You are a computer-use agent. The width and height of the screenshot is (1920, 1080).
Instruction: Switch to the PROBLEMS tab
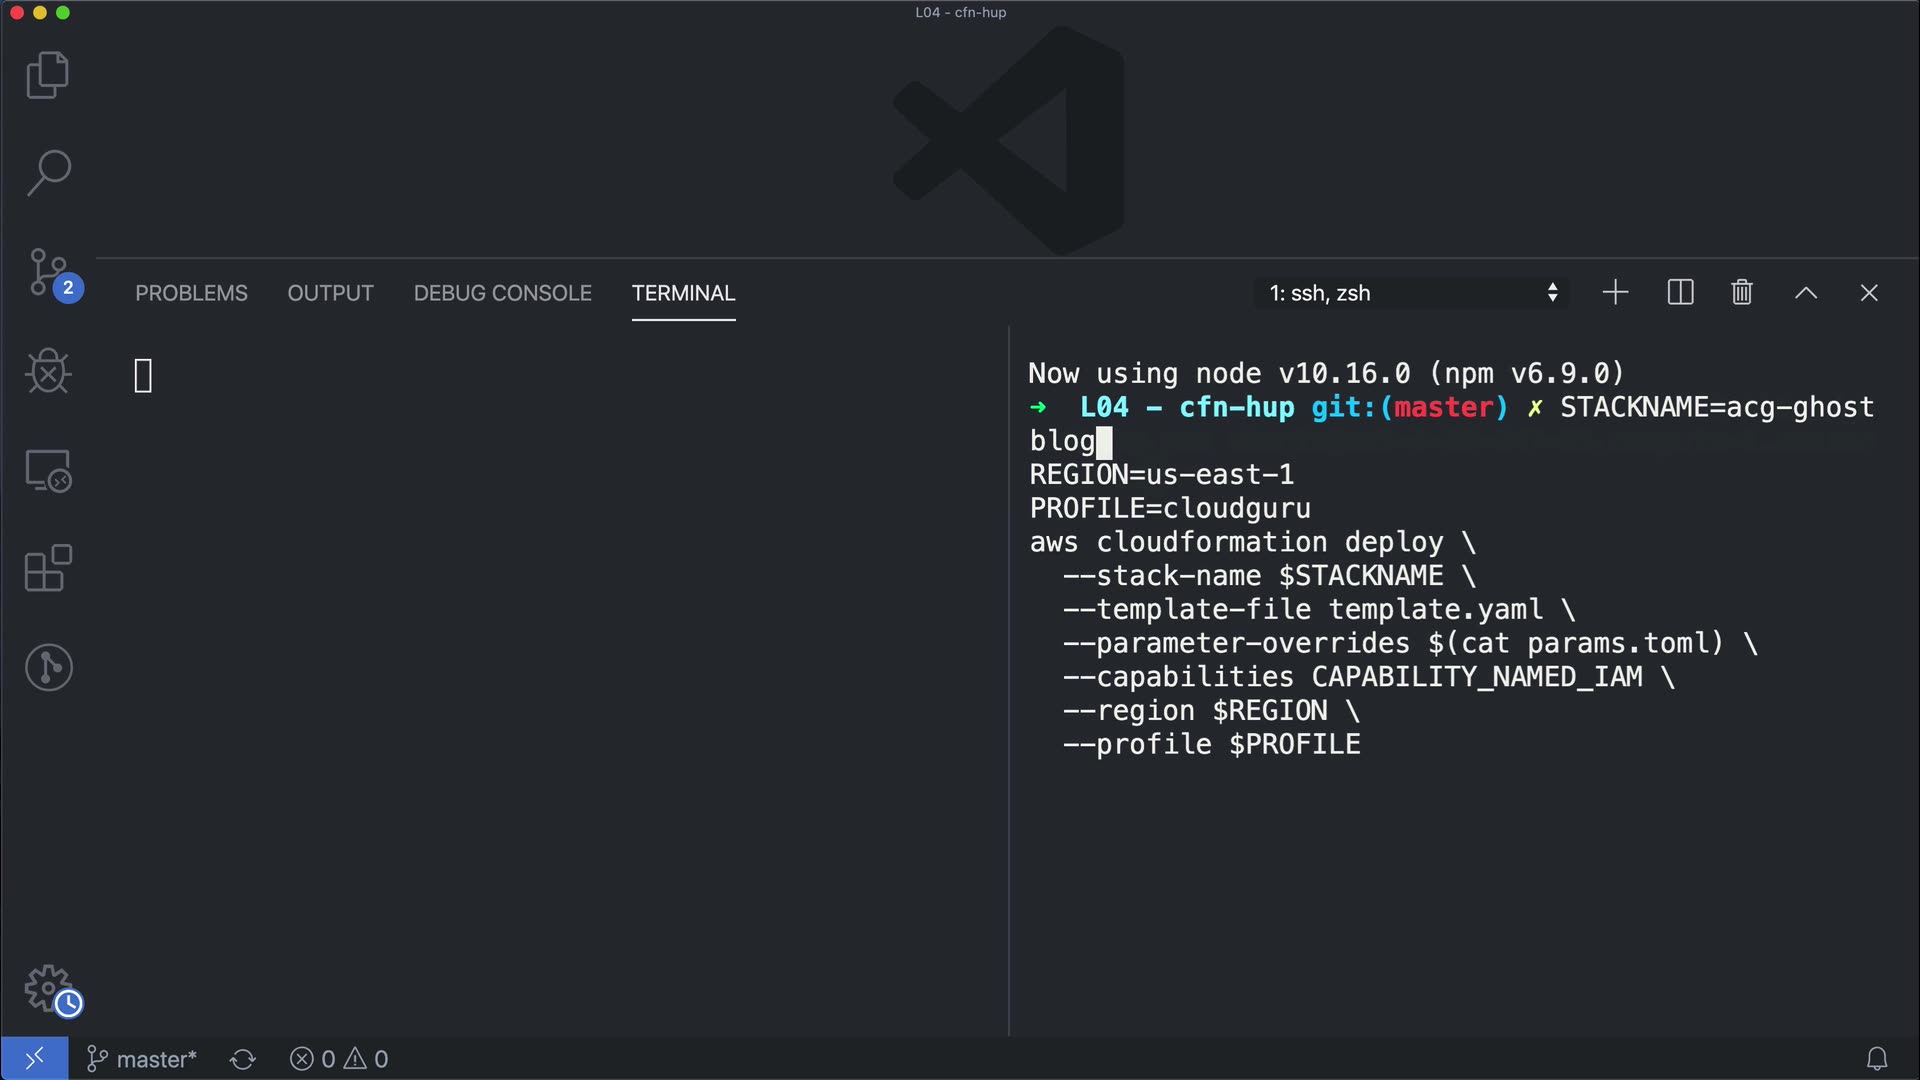pos(191,293)
